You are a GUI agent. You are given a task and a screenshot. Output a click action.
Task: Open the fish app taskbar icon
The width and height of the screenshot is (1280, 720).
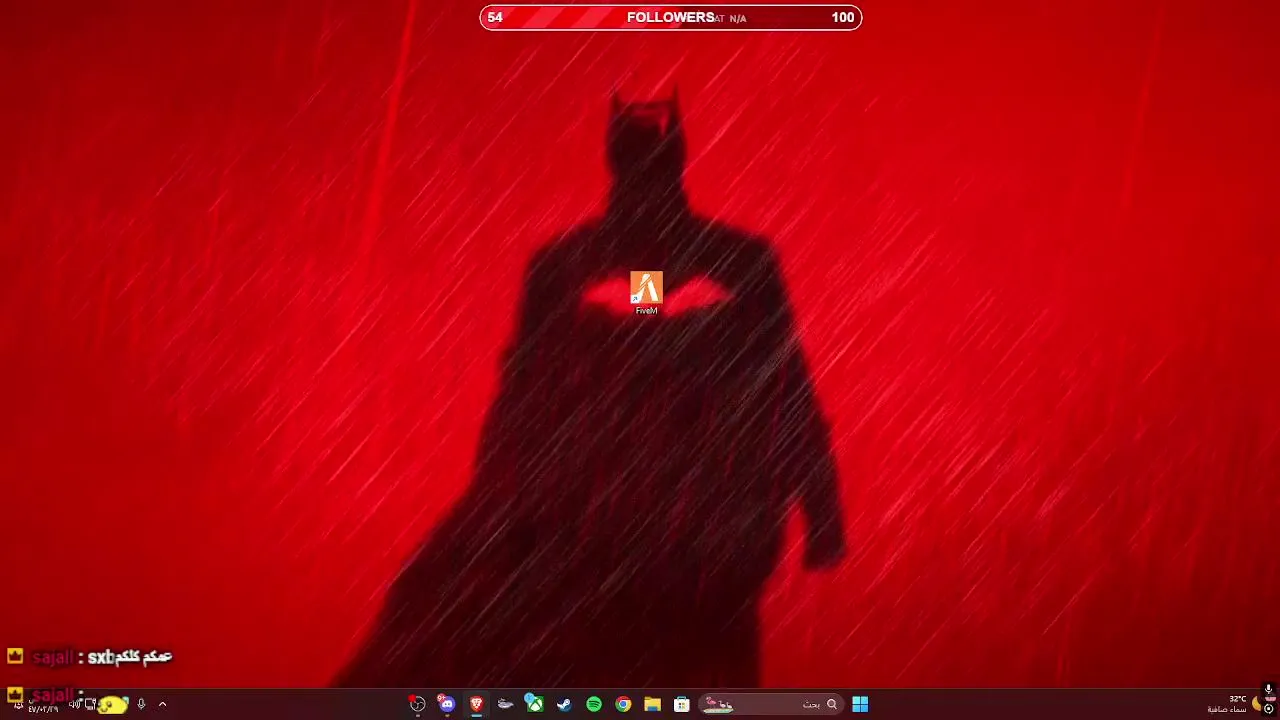pyautogui.click(x=505, y=704)
